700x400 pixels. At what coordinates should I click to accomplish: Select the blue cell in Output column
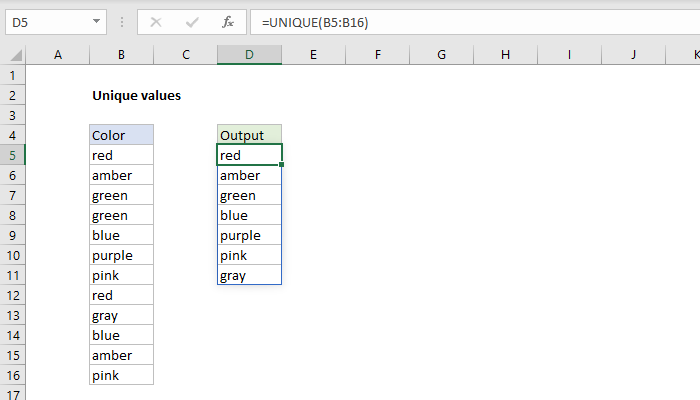[249, 215]
